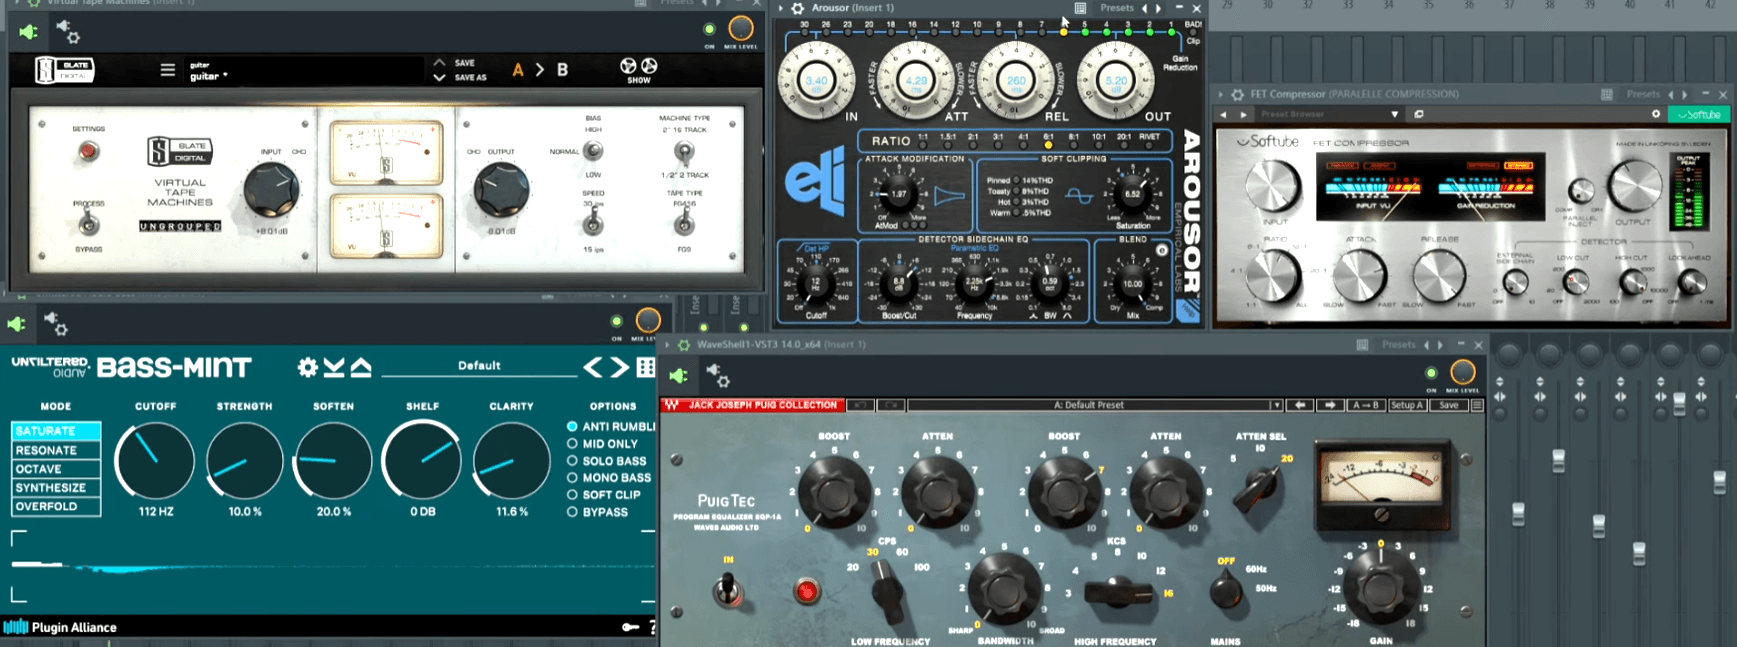Click Plugin Alliance key icon
1737x647 pixels.
pos(630,627)
